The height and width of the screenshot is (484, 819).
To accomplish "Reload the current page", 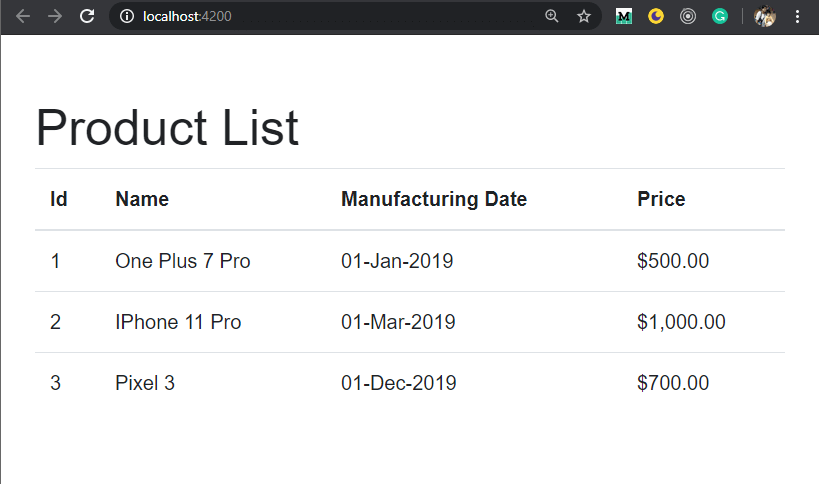I will [87, 16].
